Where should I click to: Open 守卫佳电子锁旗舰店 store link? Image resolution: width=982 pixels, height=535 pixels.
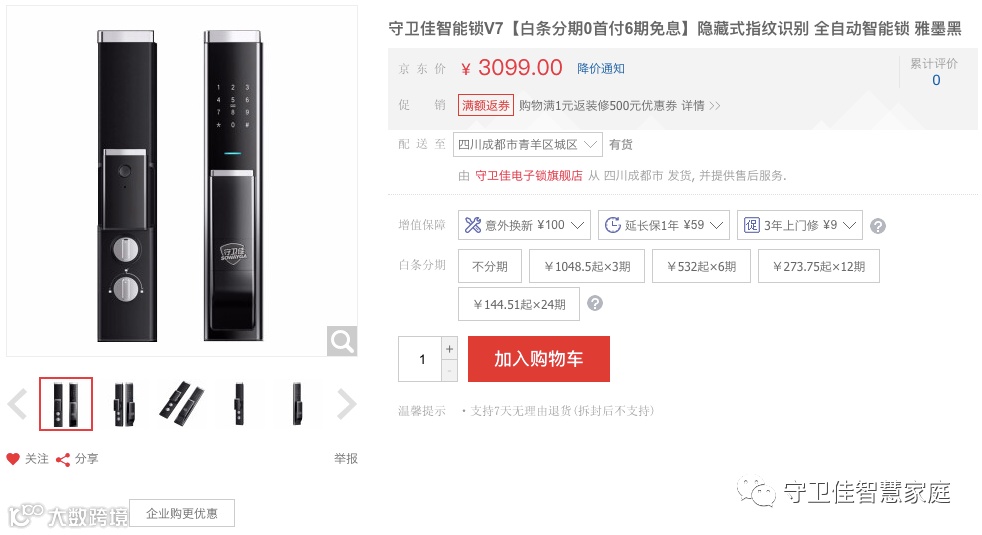[x=529, y=175]
